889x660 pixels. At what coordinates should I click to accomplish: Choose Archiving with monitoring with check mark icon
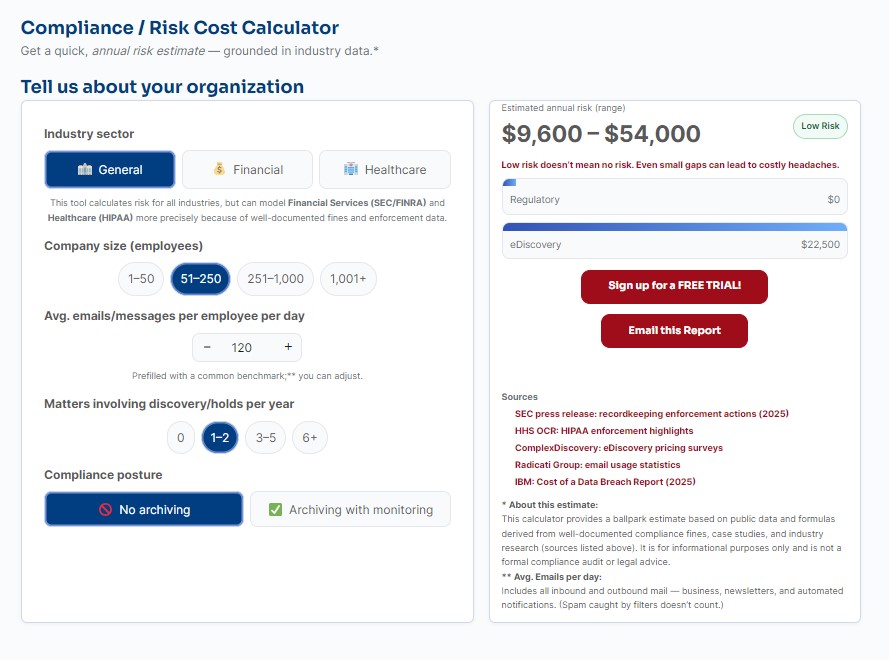click(x=350, y=510)
